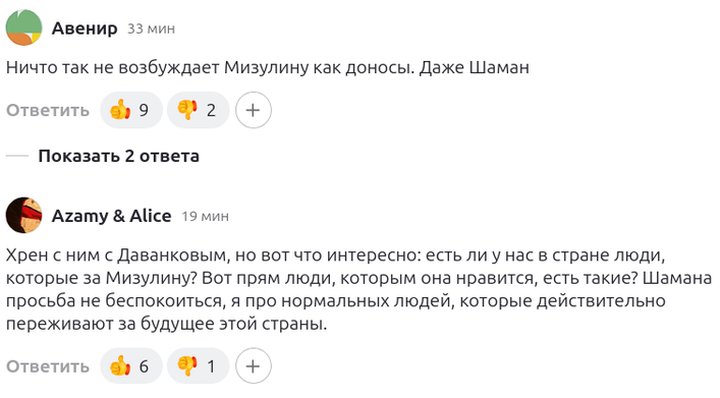The image size is (720, 398).
Task: Click the line beside Показать 2 ответа
Action: [17, 156]
